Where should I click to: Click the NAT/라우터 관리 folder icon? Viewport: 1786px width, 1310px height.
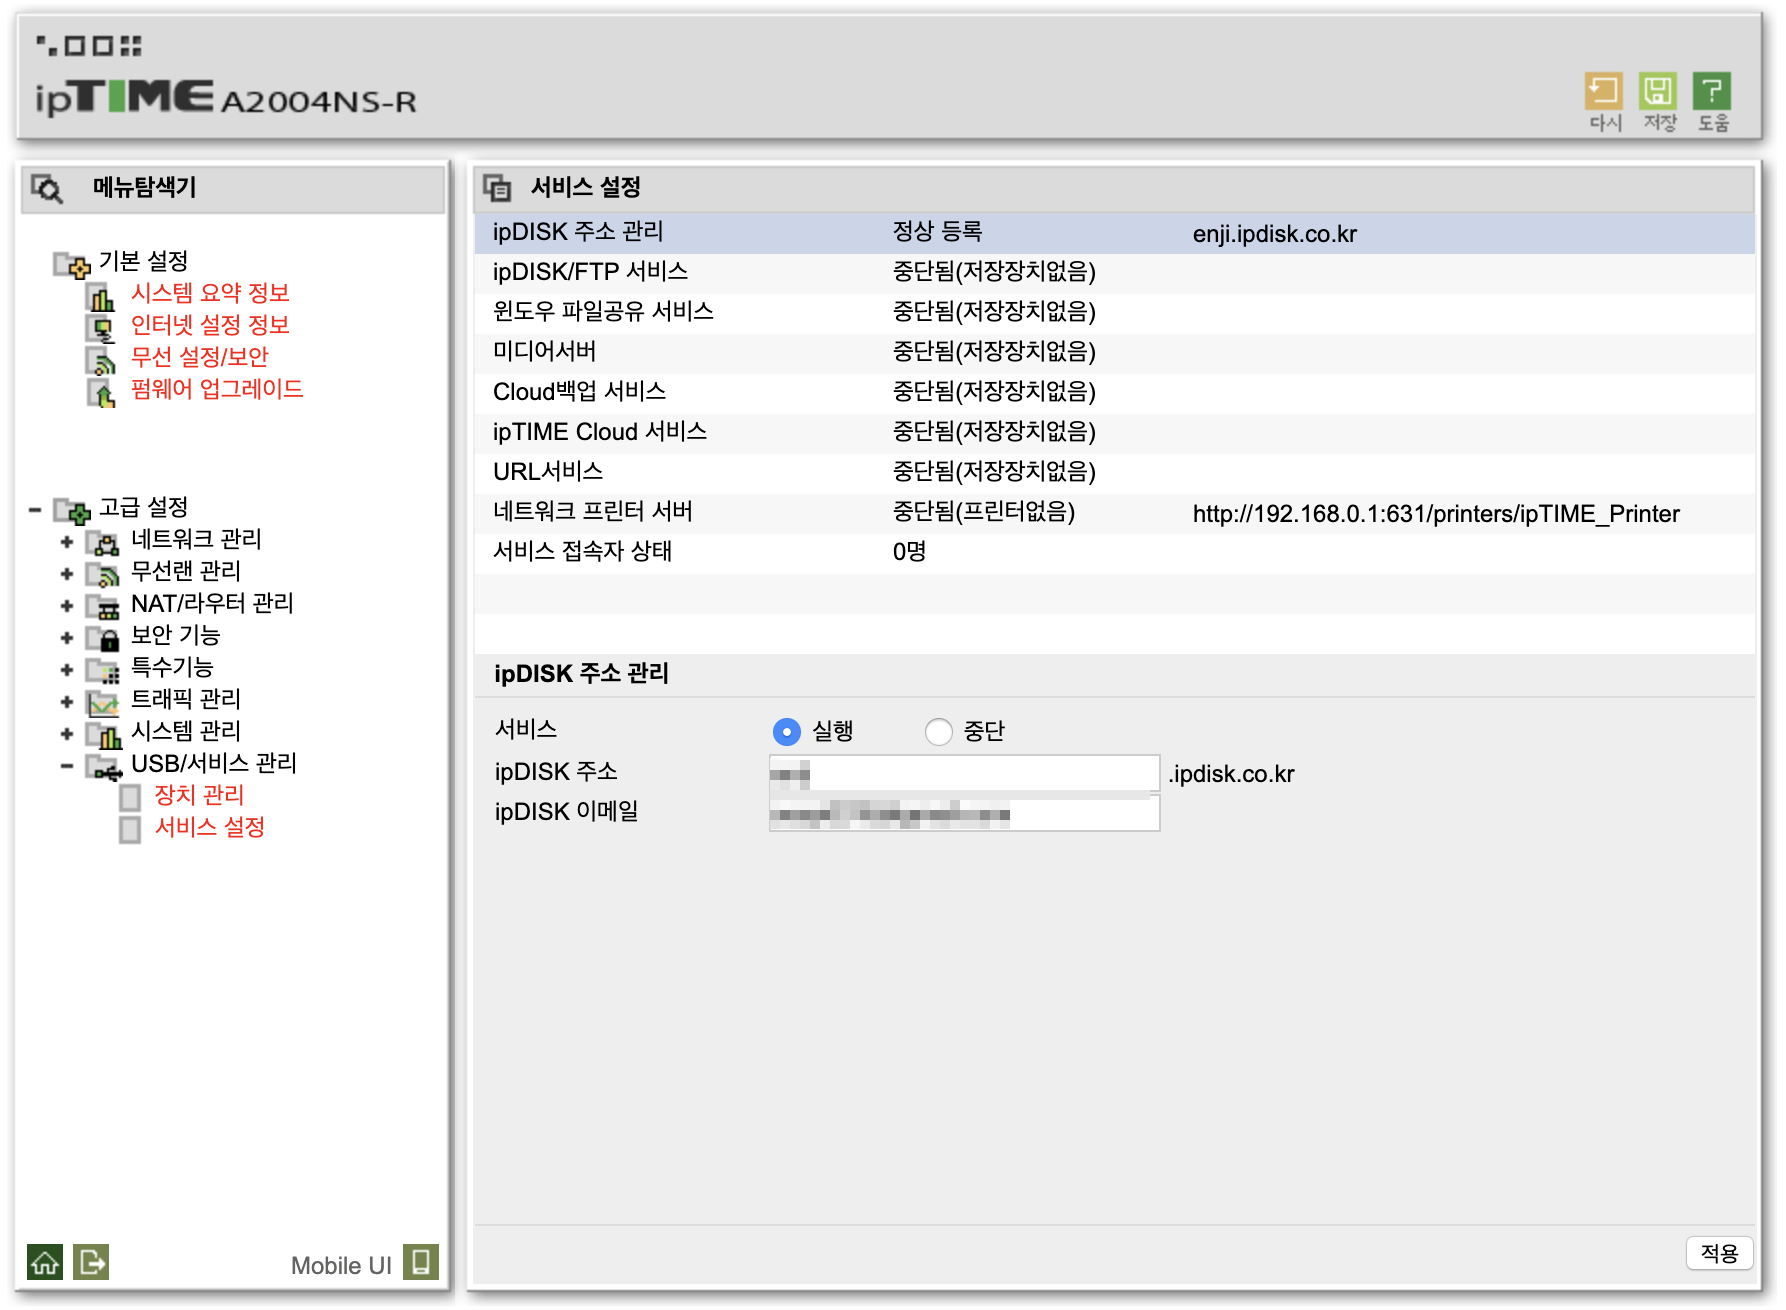click(x=103, y=607)
